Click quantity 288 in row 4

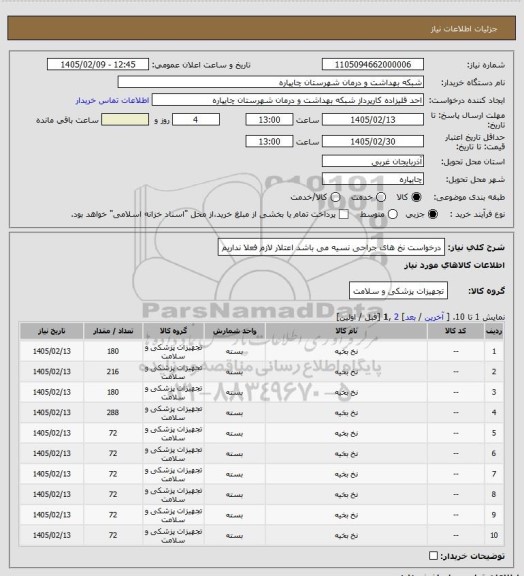113,413
